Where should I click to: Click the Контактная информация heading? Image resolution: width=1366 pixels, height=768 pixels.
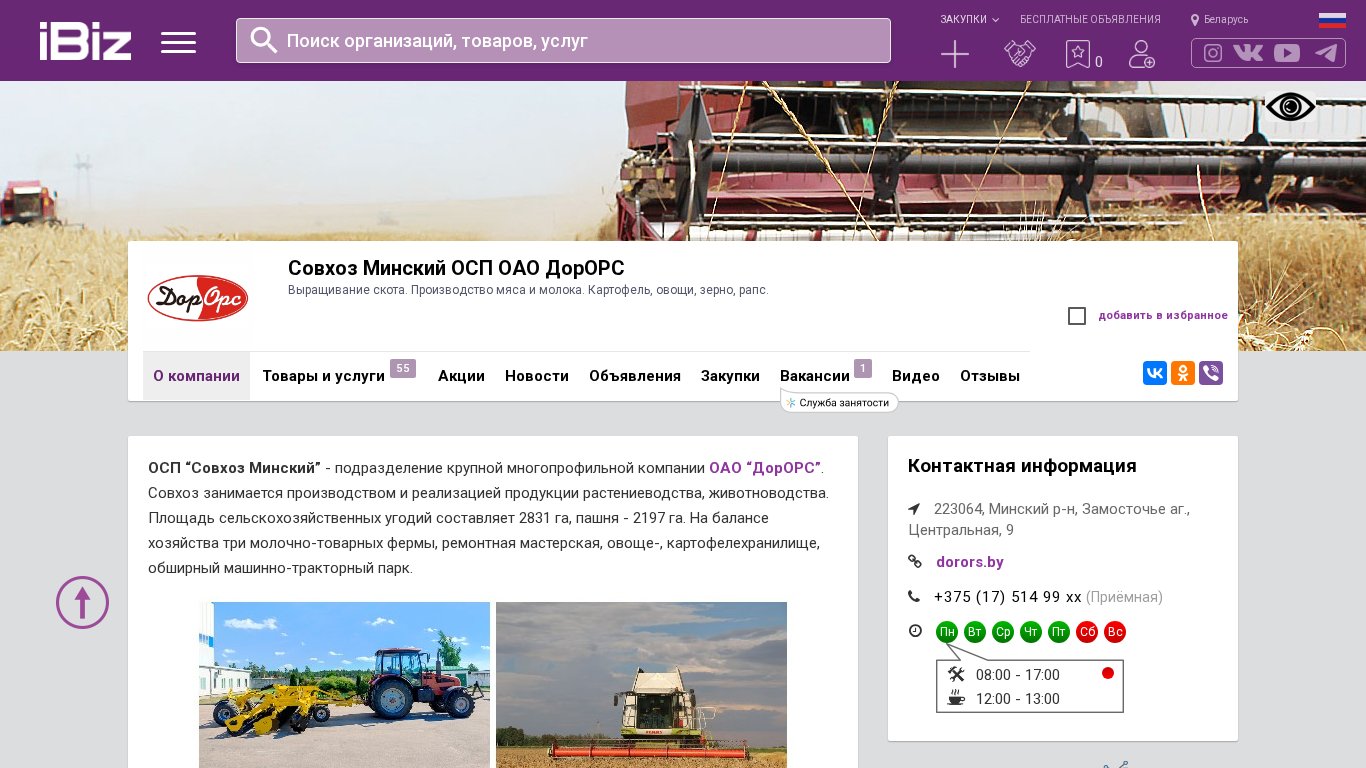(x=1022, y=466)
